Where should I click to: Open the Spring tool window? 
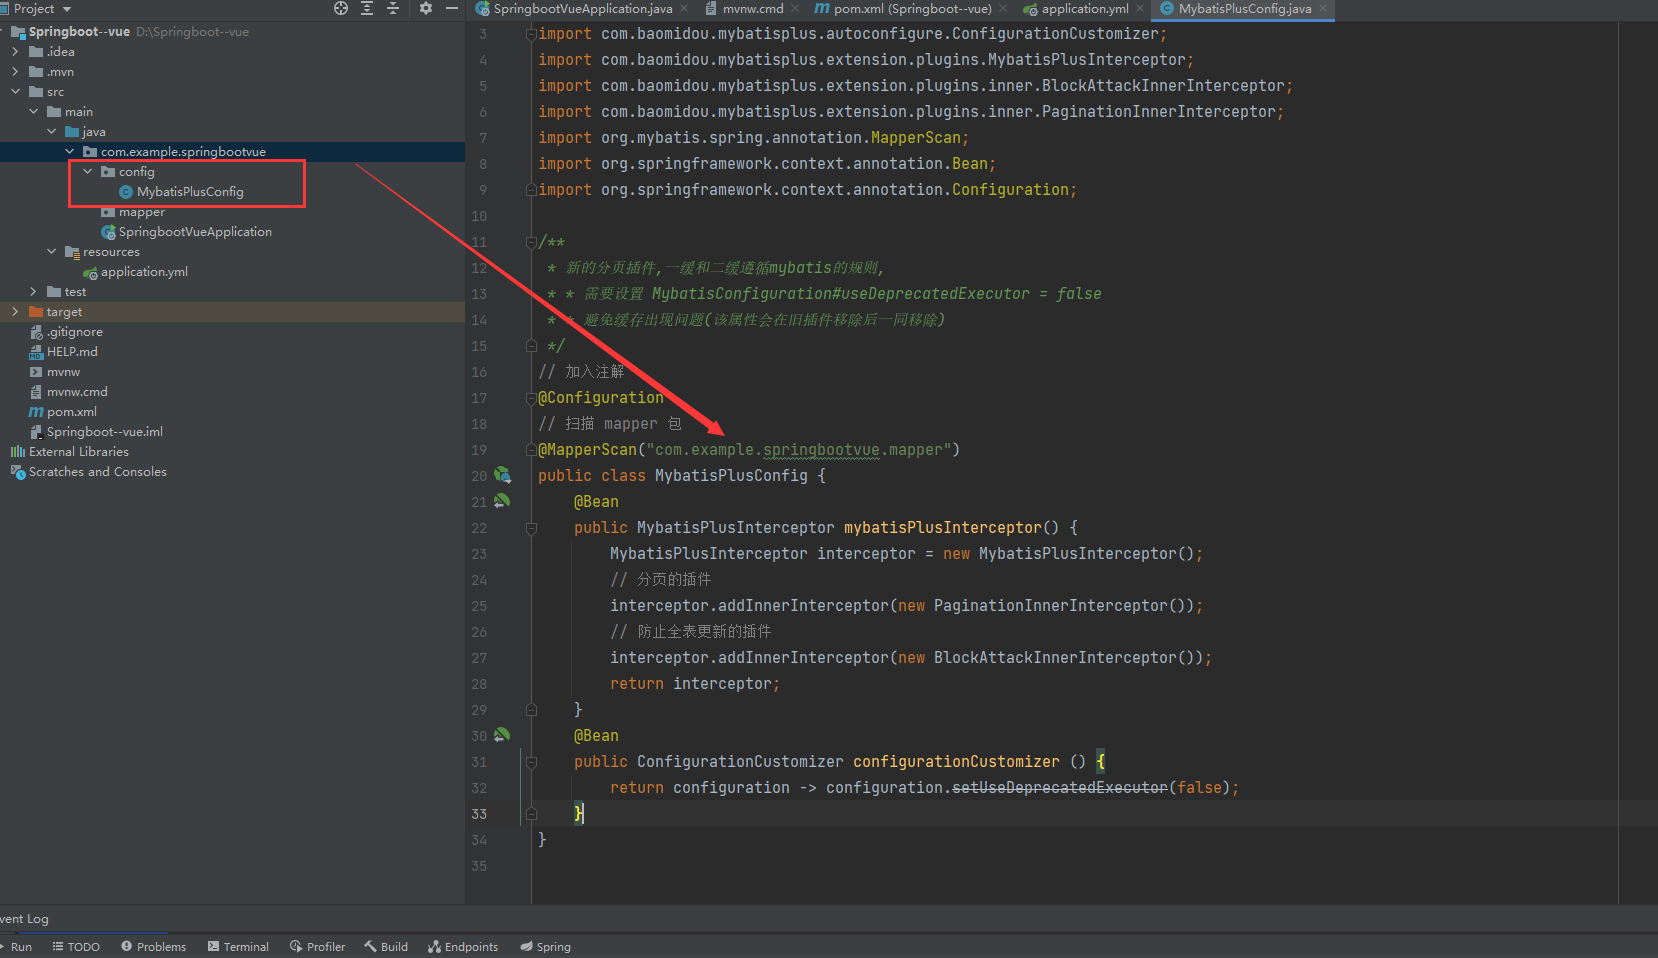click(546, 947)
